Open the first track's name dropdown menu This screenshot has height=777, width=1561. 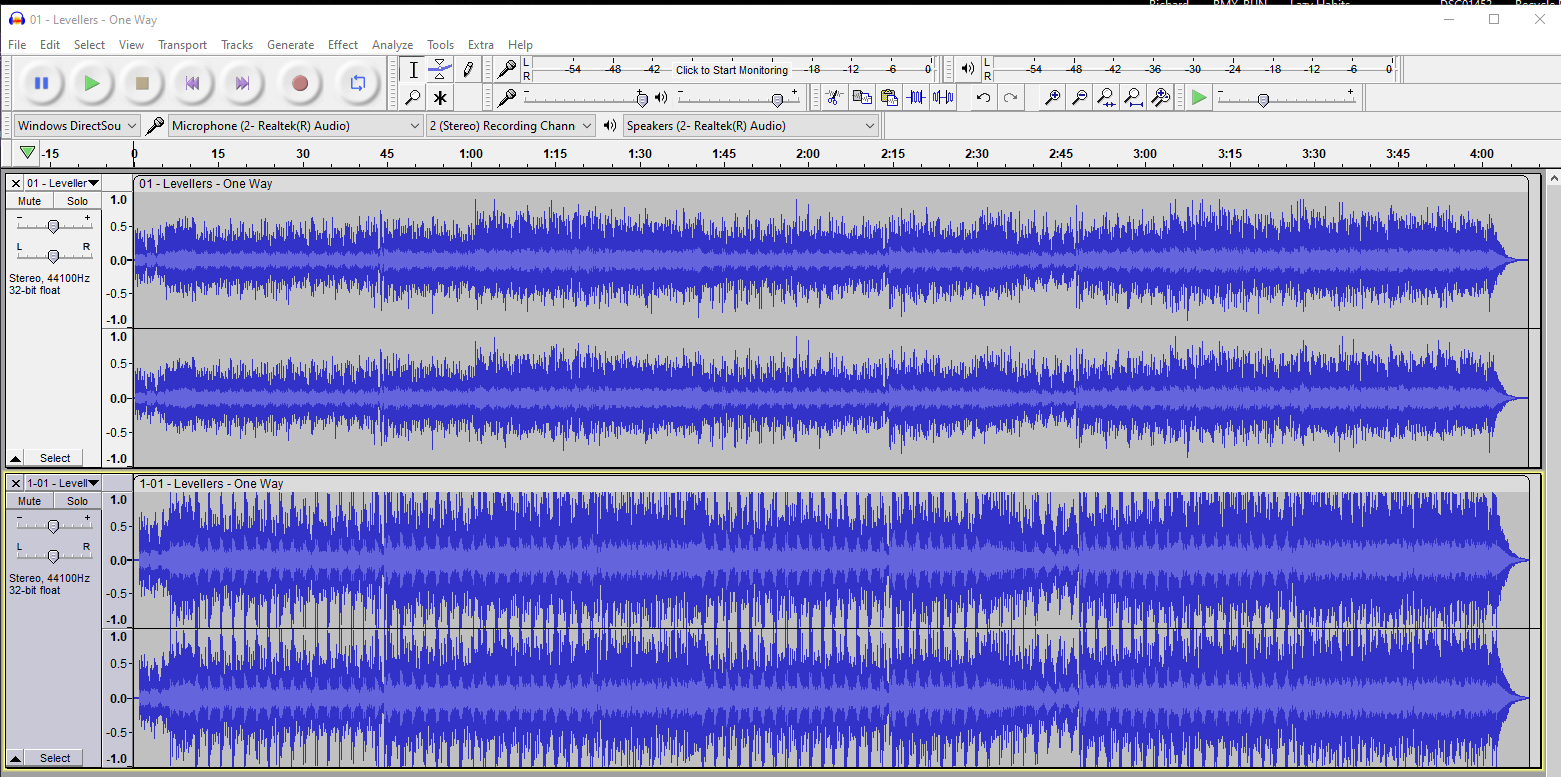click(x=62, y=183)
